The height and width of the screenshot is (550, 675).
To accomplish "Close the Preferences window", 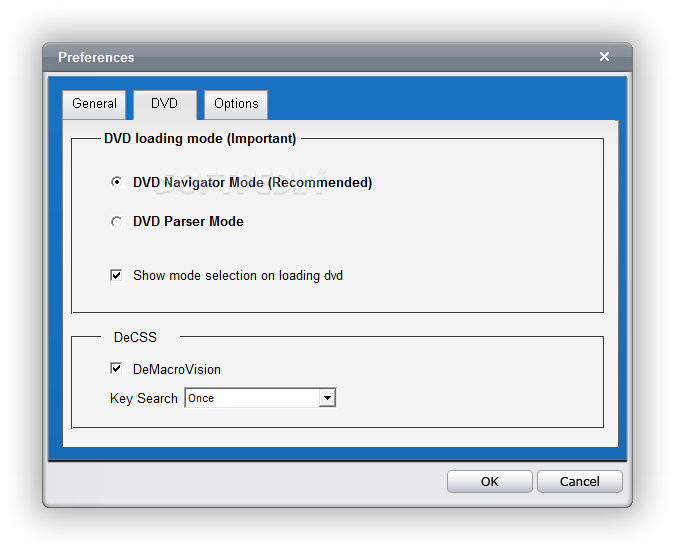I will [x=604, y=56].
